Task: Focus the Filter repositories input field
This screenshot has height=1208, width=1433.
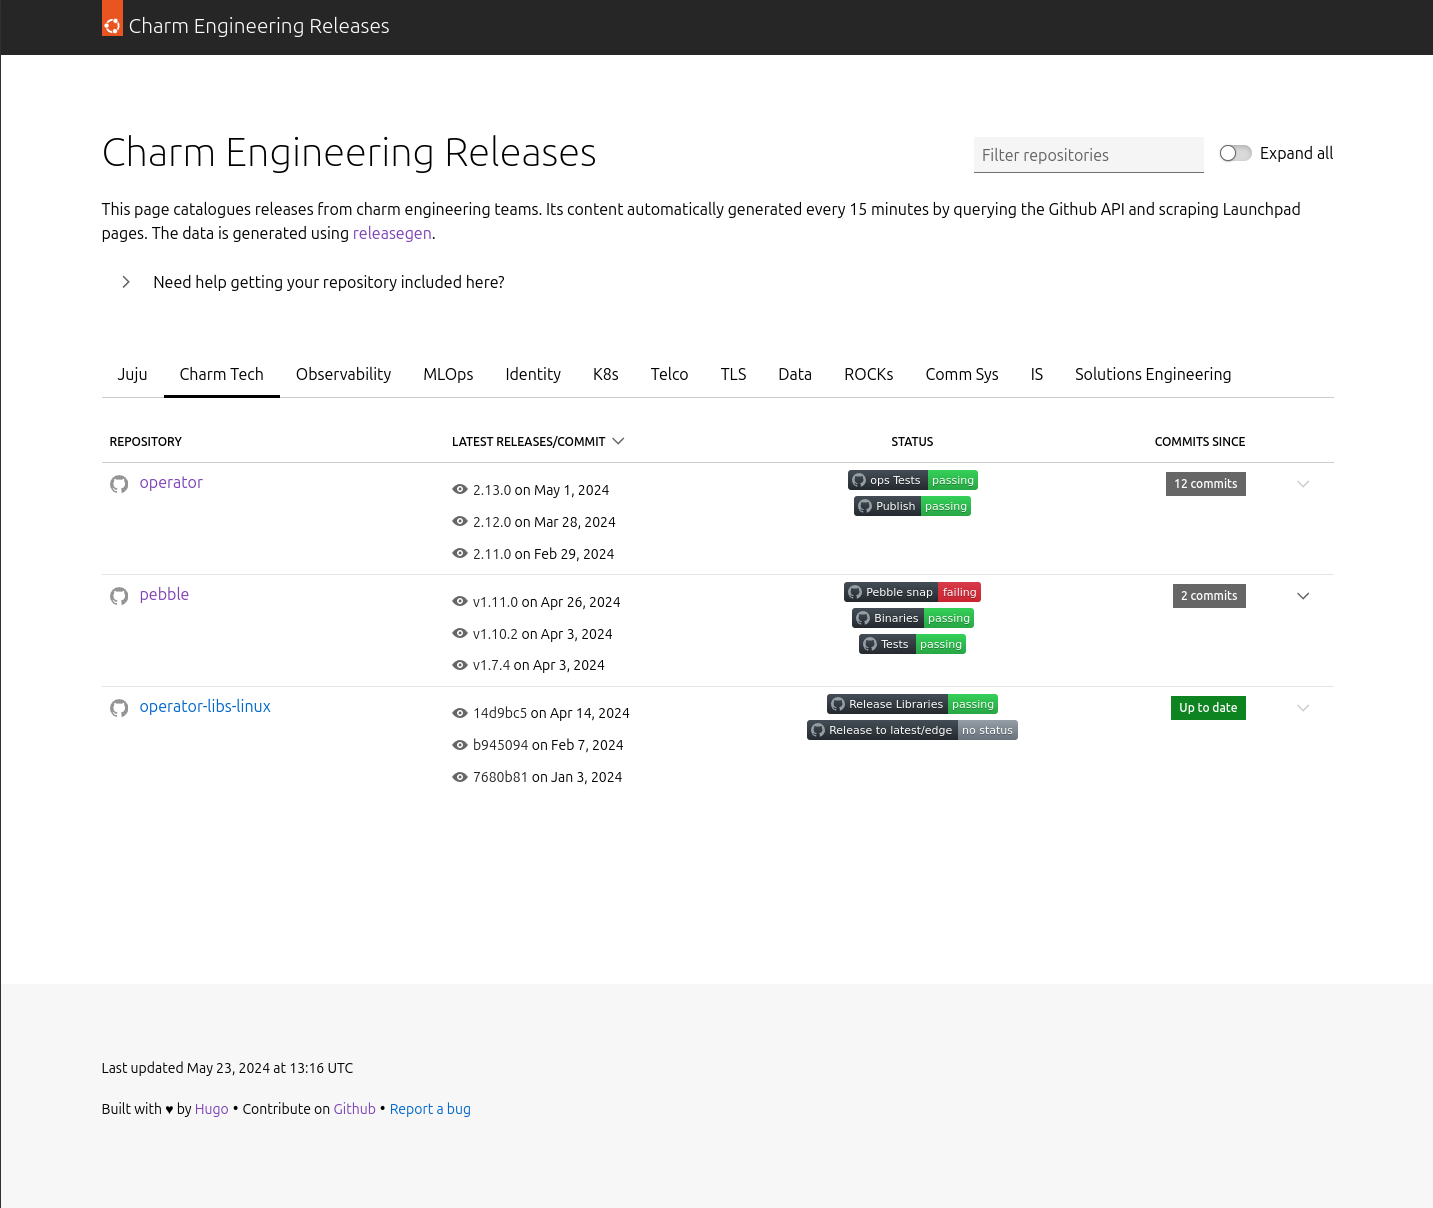Action: tap(1088, 155)
